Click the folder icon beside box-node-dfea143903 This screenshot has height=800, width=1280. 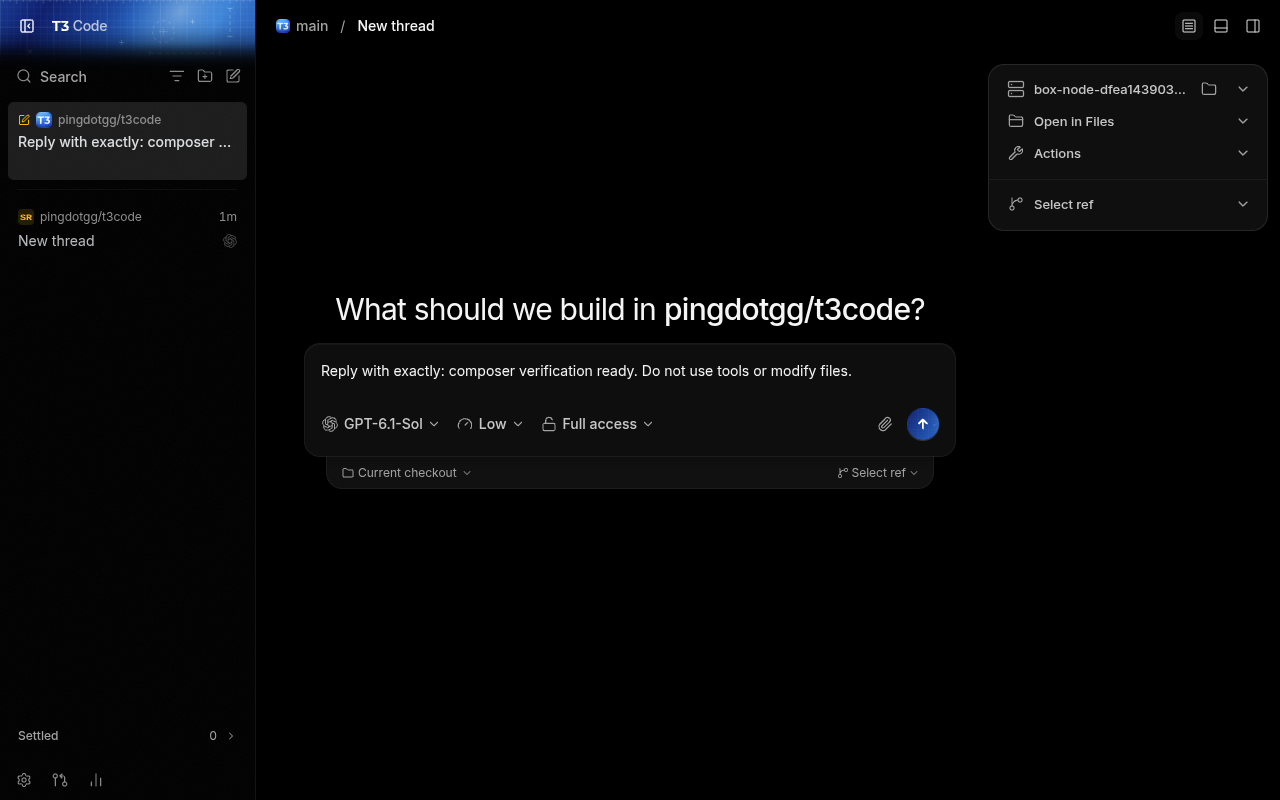pos(1209,89)
